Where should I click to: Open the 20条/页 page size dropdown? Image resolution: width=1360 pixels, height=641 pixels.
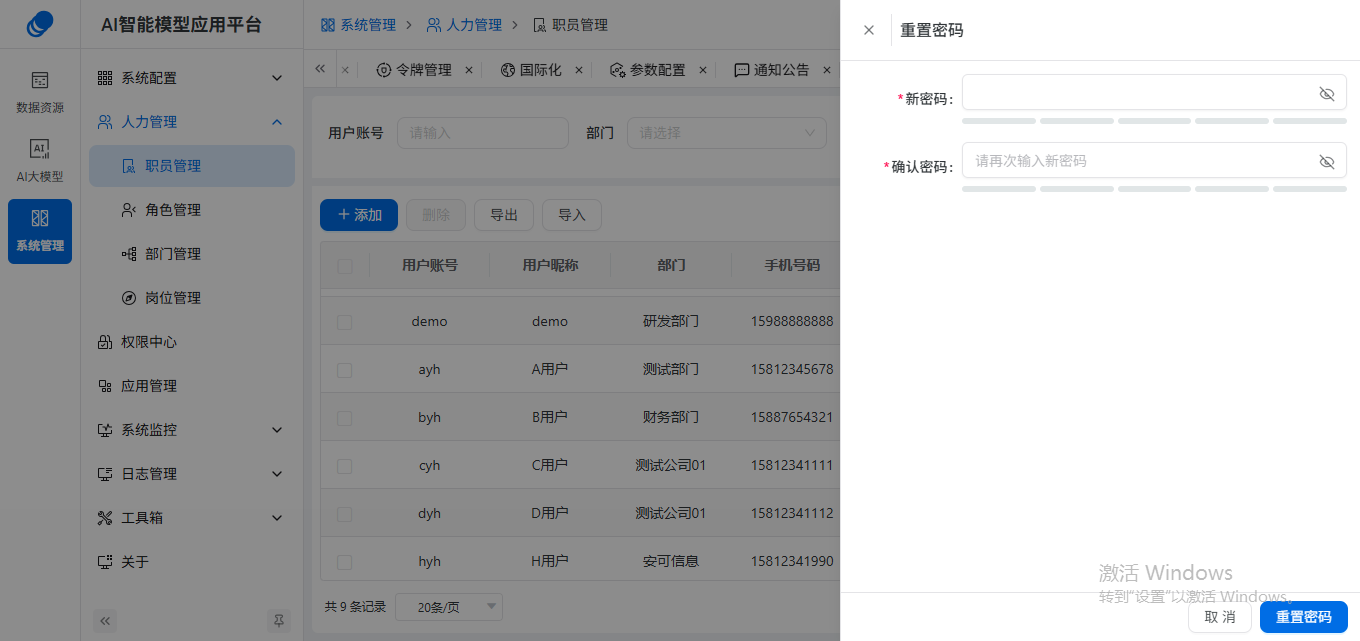449,607
